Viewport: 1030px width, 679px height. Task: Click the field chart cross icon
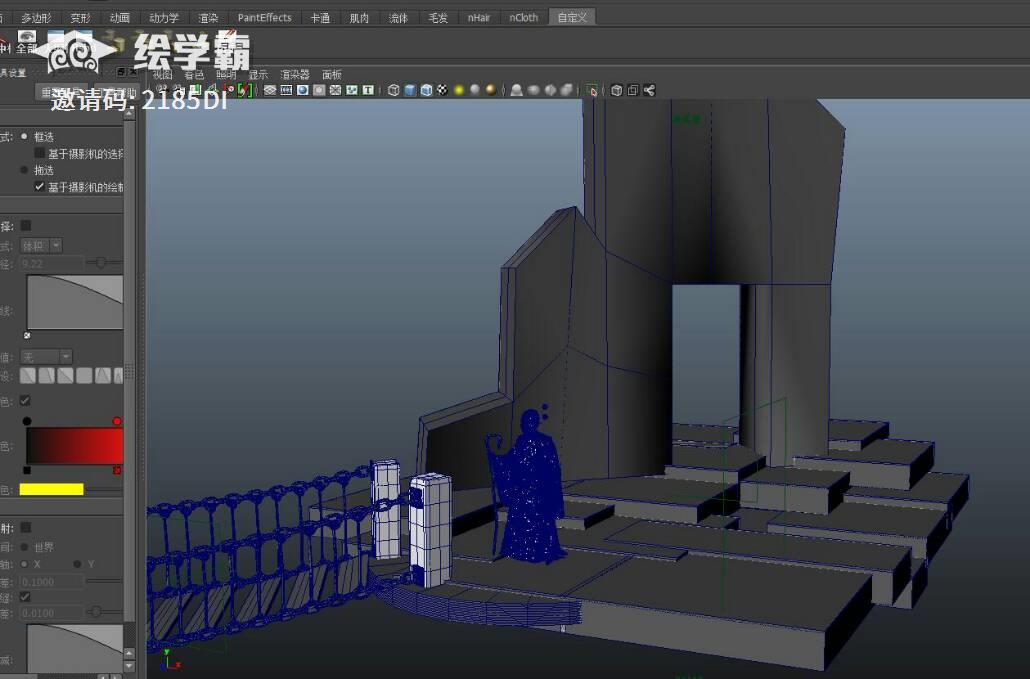click(335, 91)
